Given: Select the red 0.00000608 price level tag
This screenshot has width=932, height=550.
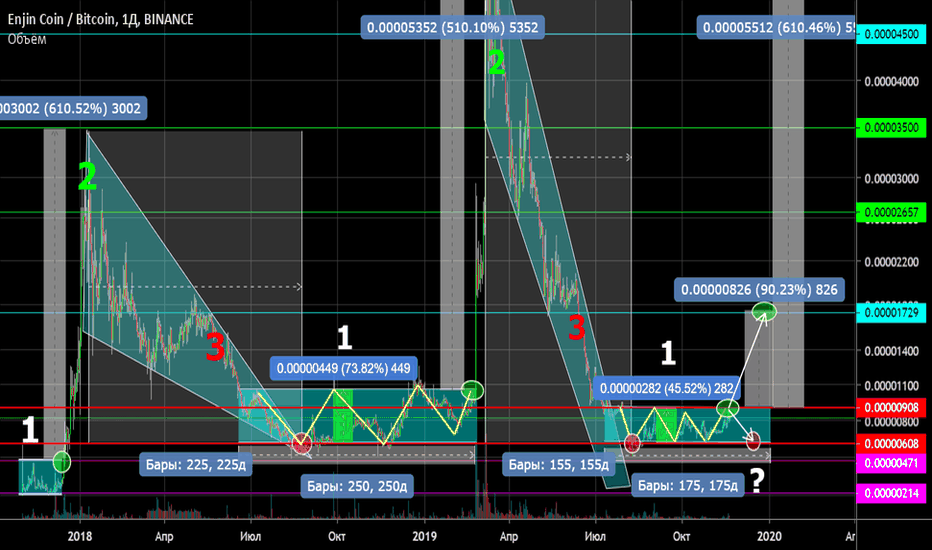Looking at the screenshot, I should (891, 444).
